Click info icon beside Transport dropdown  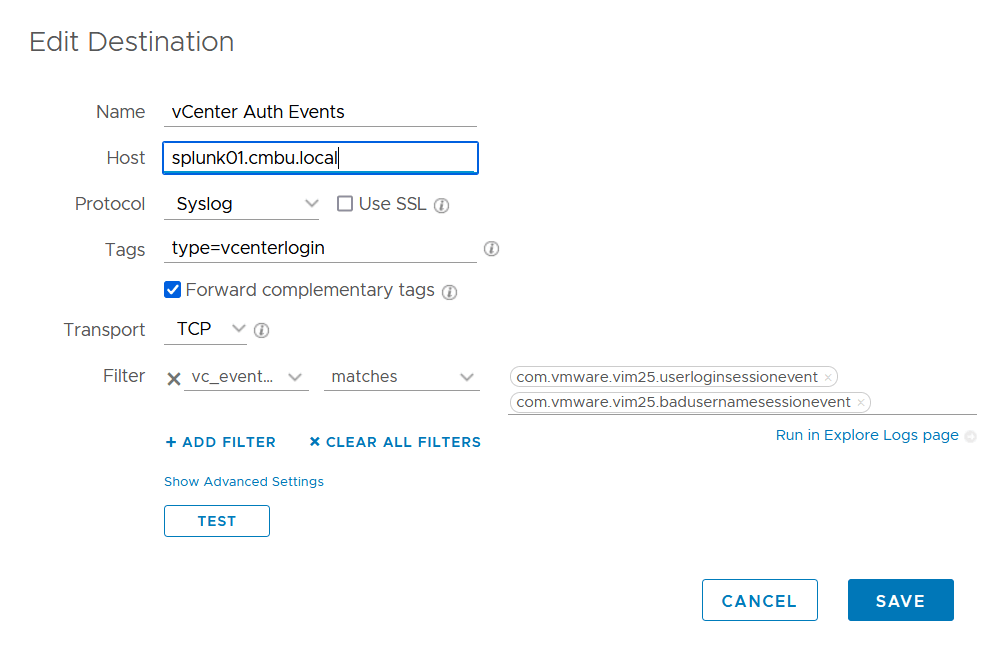coord(261,329)
